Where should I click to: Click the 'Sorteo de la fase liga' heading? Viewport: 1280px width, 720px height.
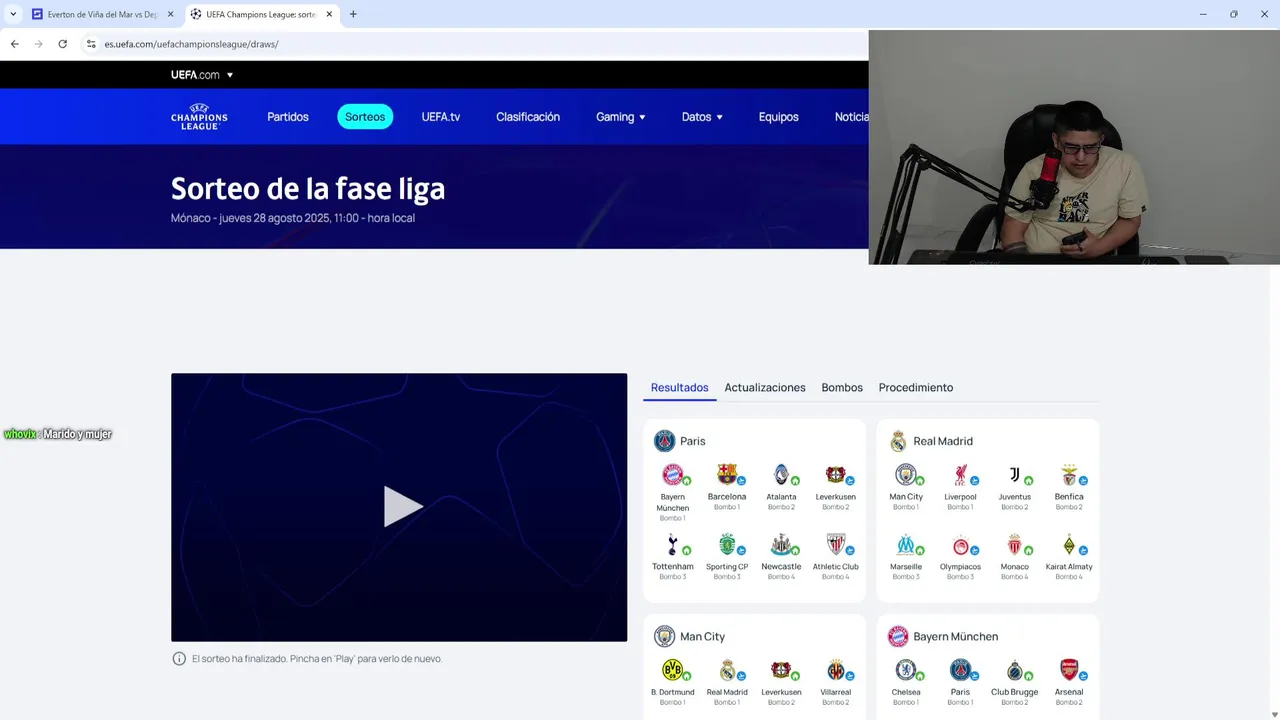coord(308,188)
